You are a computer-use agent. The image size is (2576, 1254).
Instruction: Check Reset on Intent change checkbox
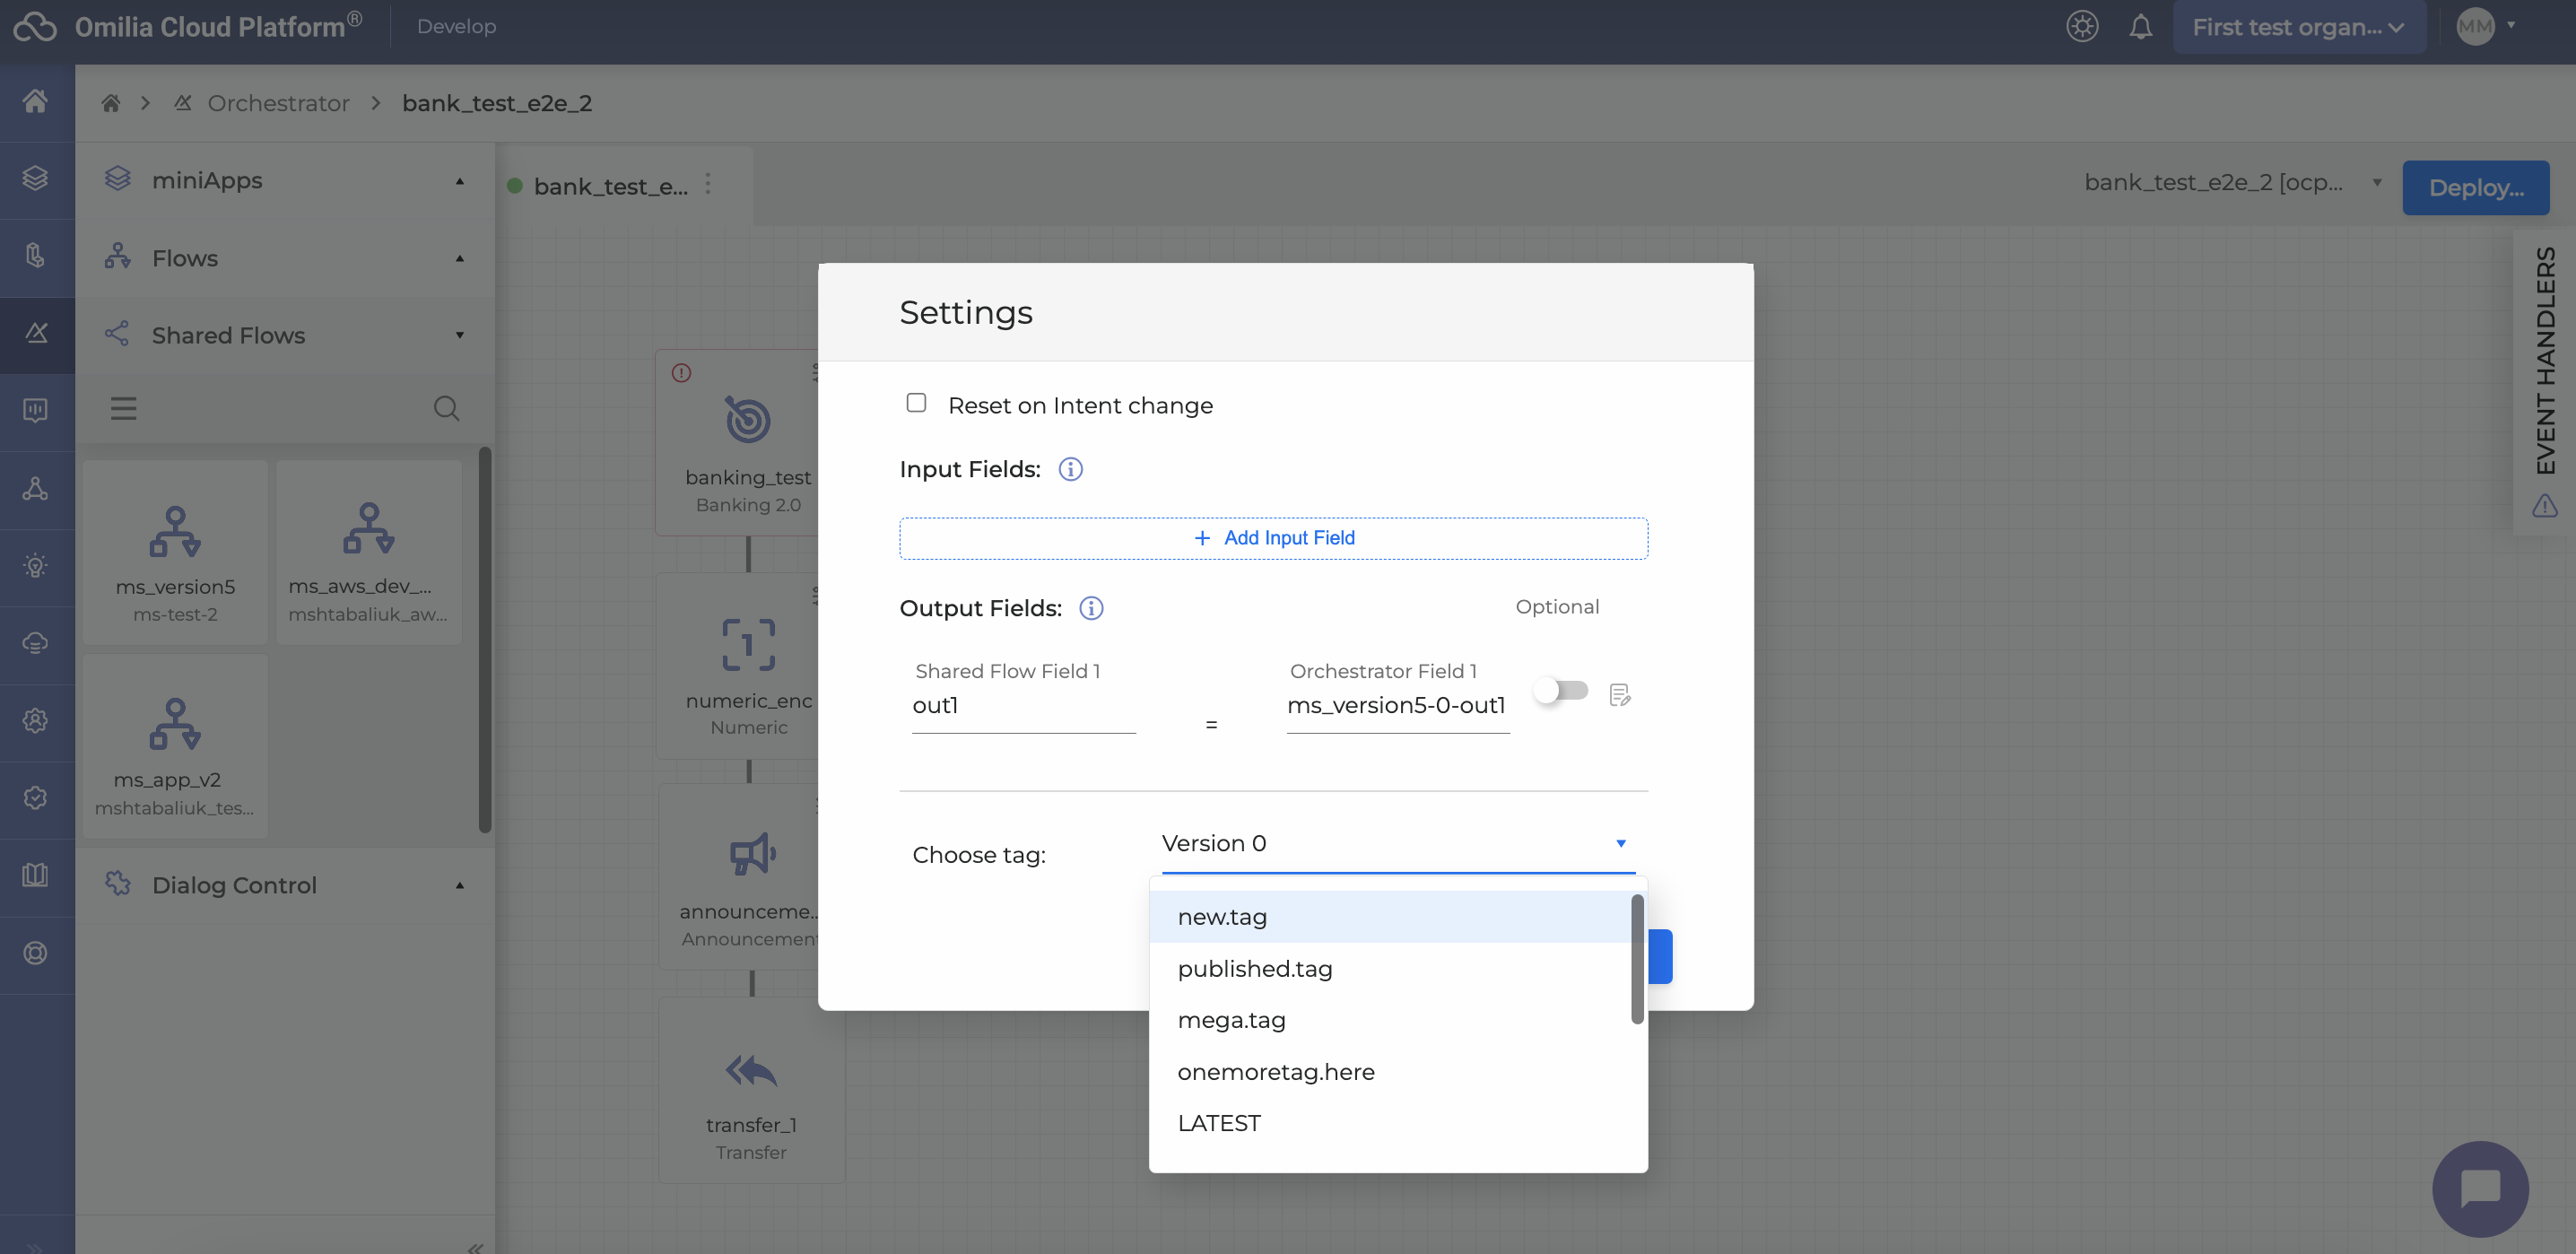(916, 403)
